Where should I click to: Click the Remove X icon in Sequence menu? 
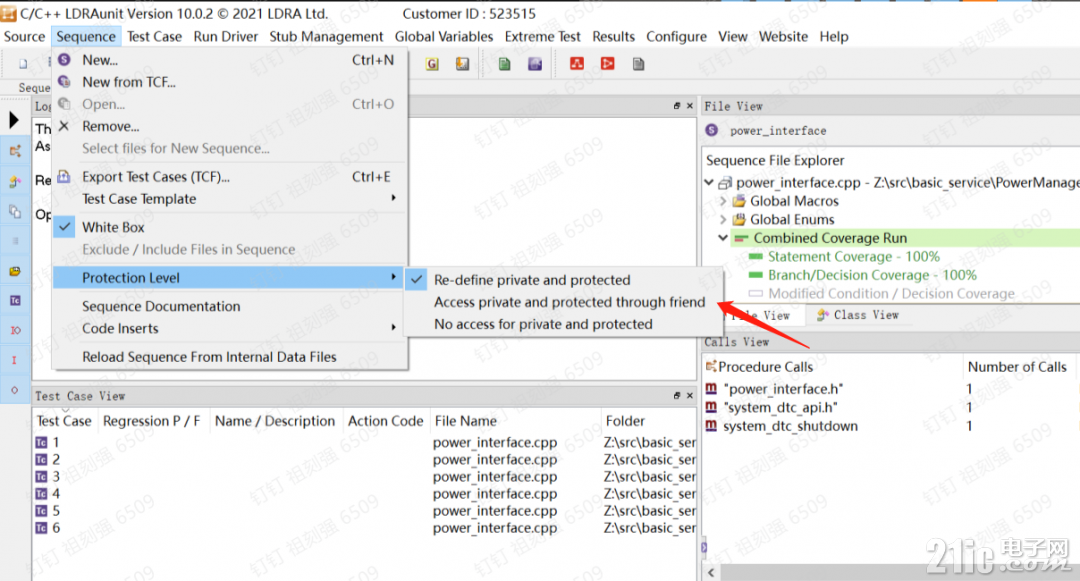(x=64, y=126)
